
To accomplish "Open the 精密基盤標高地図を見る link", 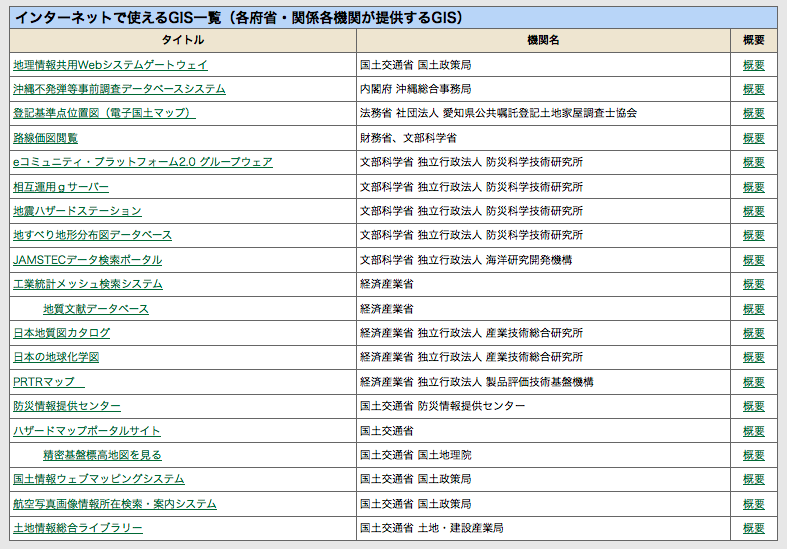I will tap(102, 455).
